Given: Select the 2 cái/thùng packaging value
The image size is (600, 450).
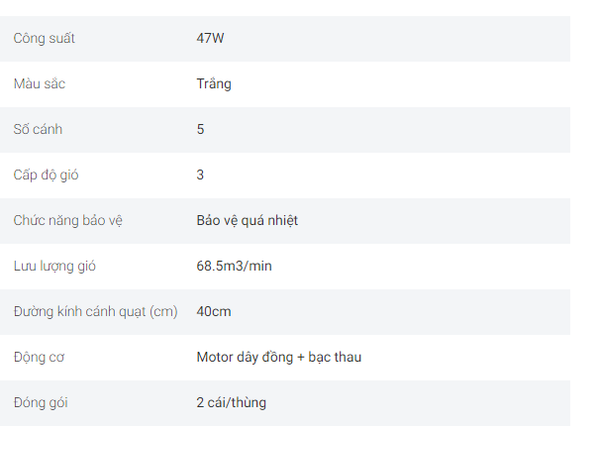Looking at the screenshot, I should pyautogui.click(x=232, y=403).
